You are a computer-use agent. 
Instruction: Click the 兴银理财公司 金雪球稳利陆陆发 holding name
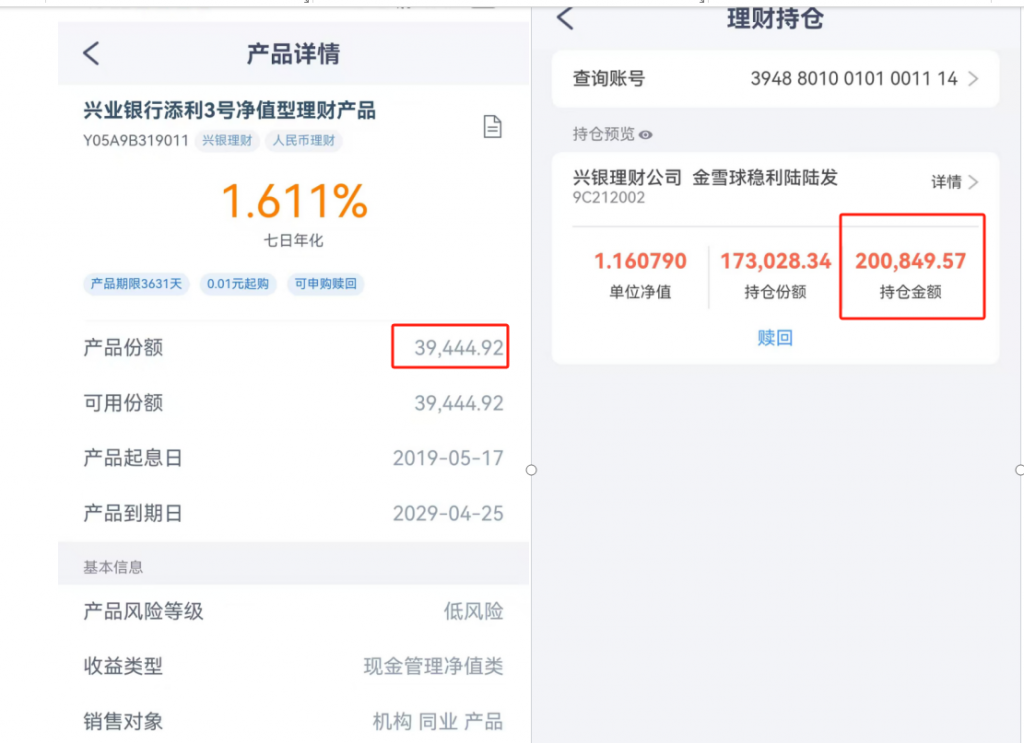point(705,178)
